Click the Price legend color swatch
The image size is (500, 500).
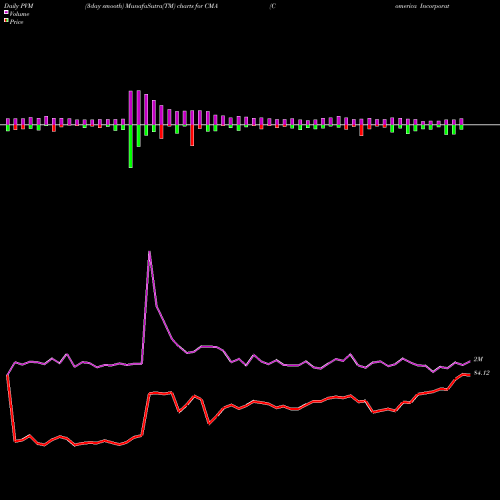click(x=6, y=21)
